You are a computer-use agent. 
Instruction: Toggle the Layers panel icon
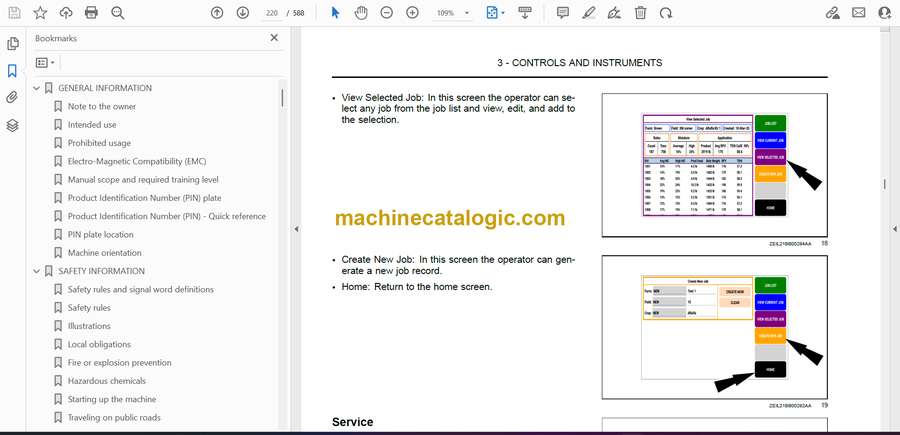(13, 125)
